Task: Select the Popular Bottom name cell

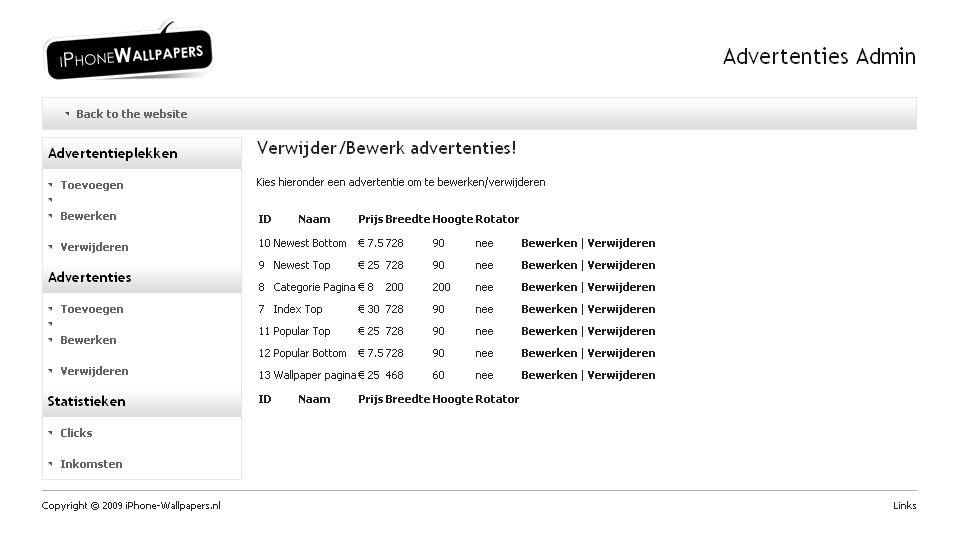Action: [x=310, y=353]
